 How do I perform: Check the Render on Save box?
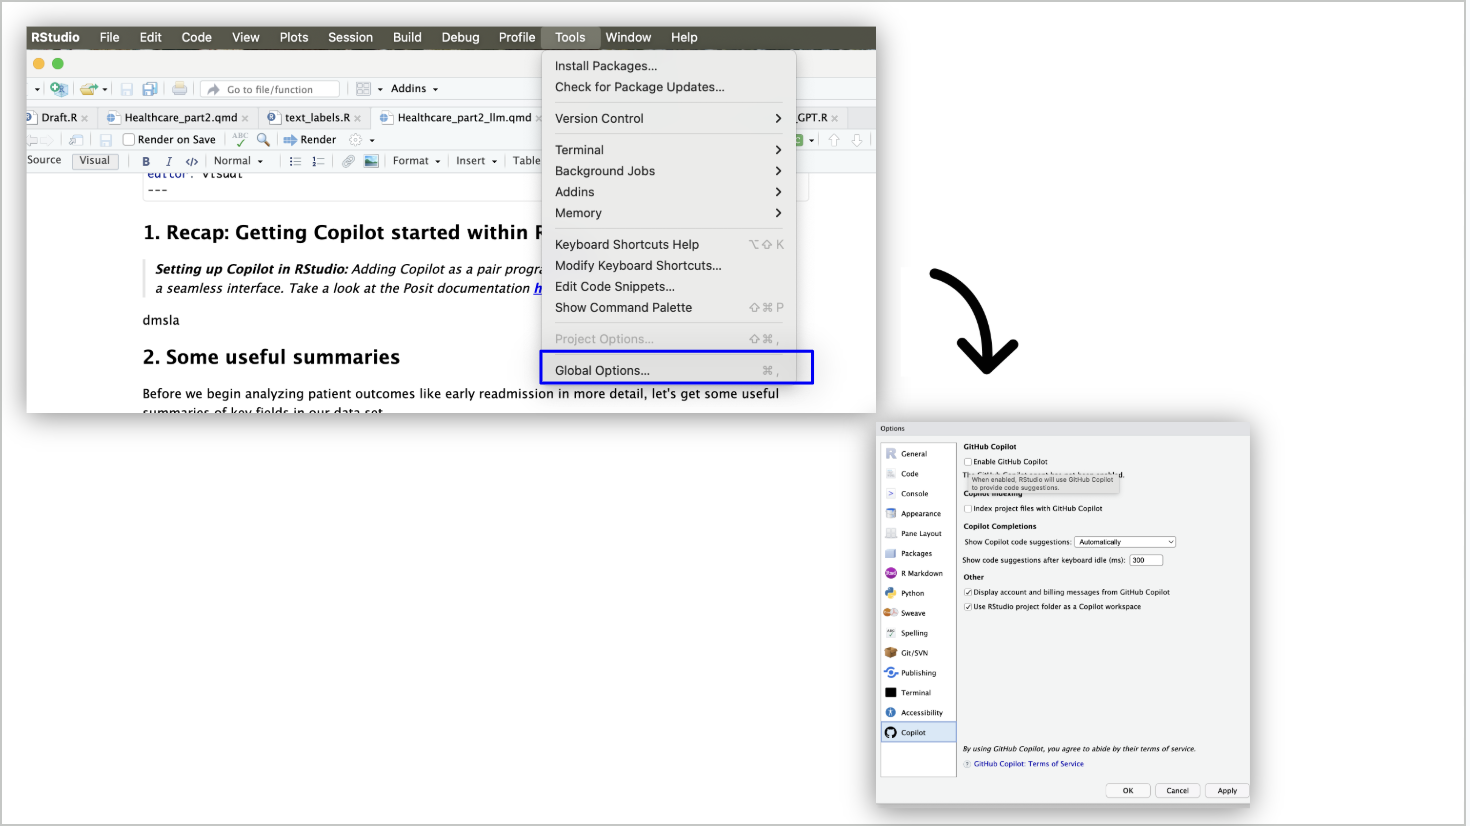tap(129, 140)
